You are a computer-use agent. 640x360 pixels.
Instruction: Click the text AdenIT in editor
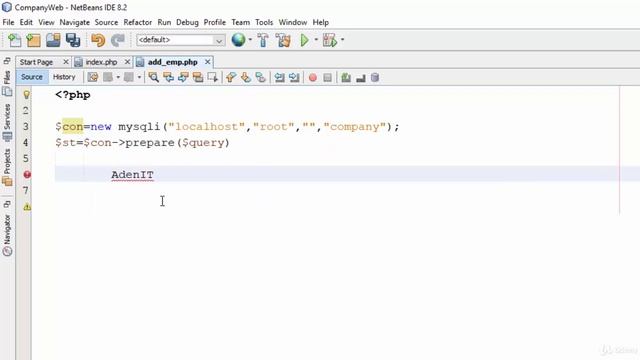tap(133, 175)
